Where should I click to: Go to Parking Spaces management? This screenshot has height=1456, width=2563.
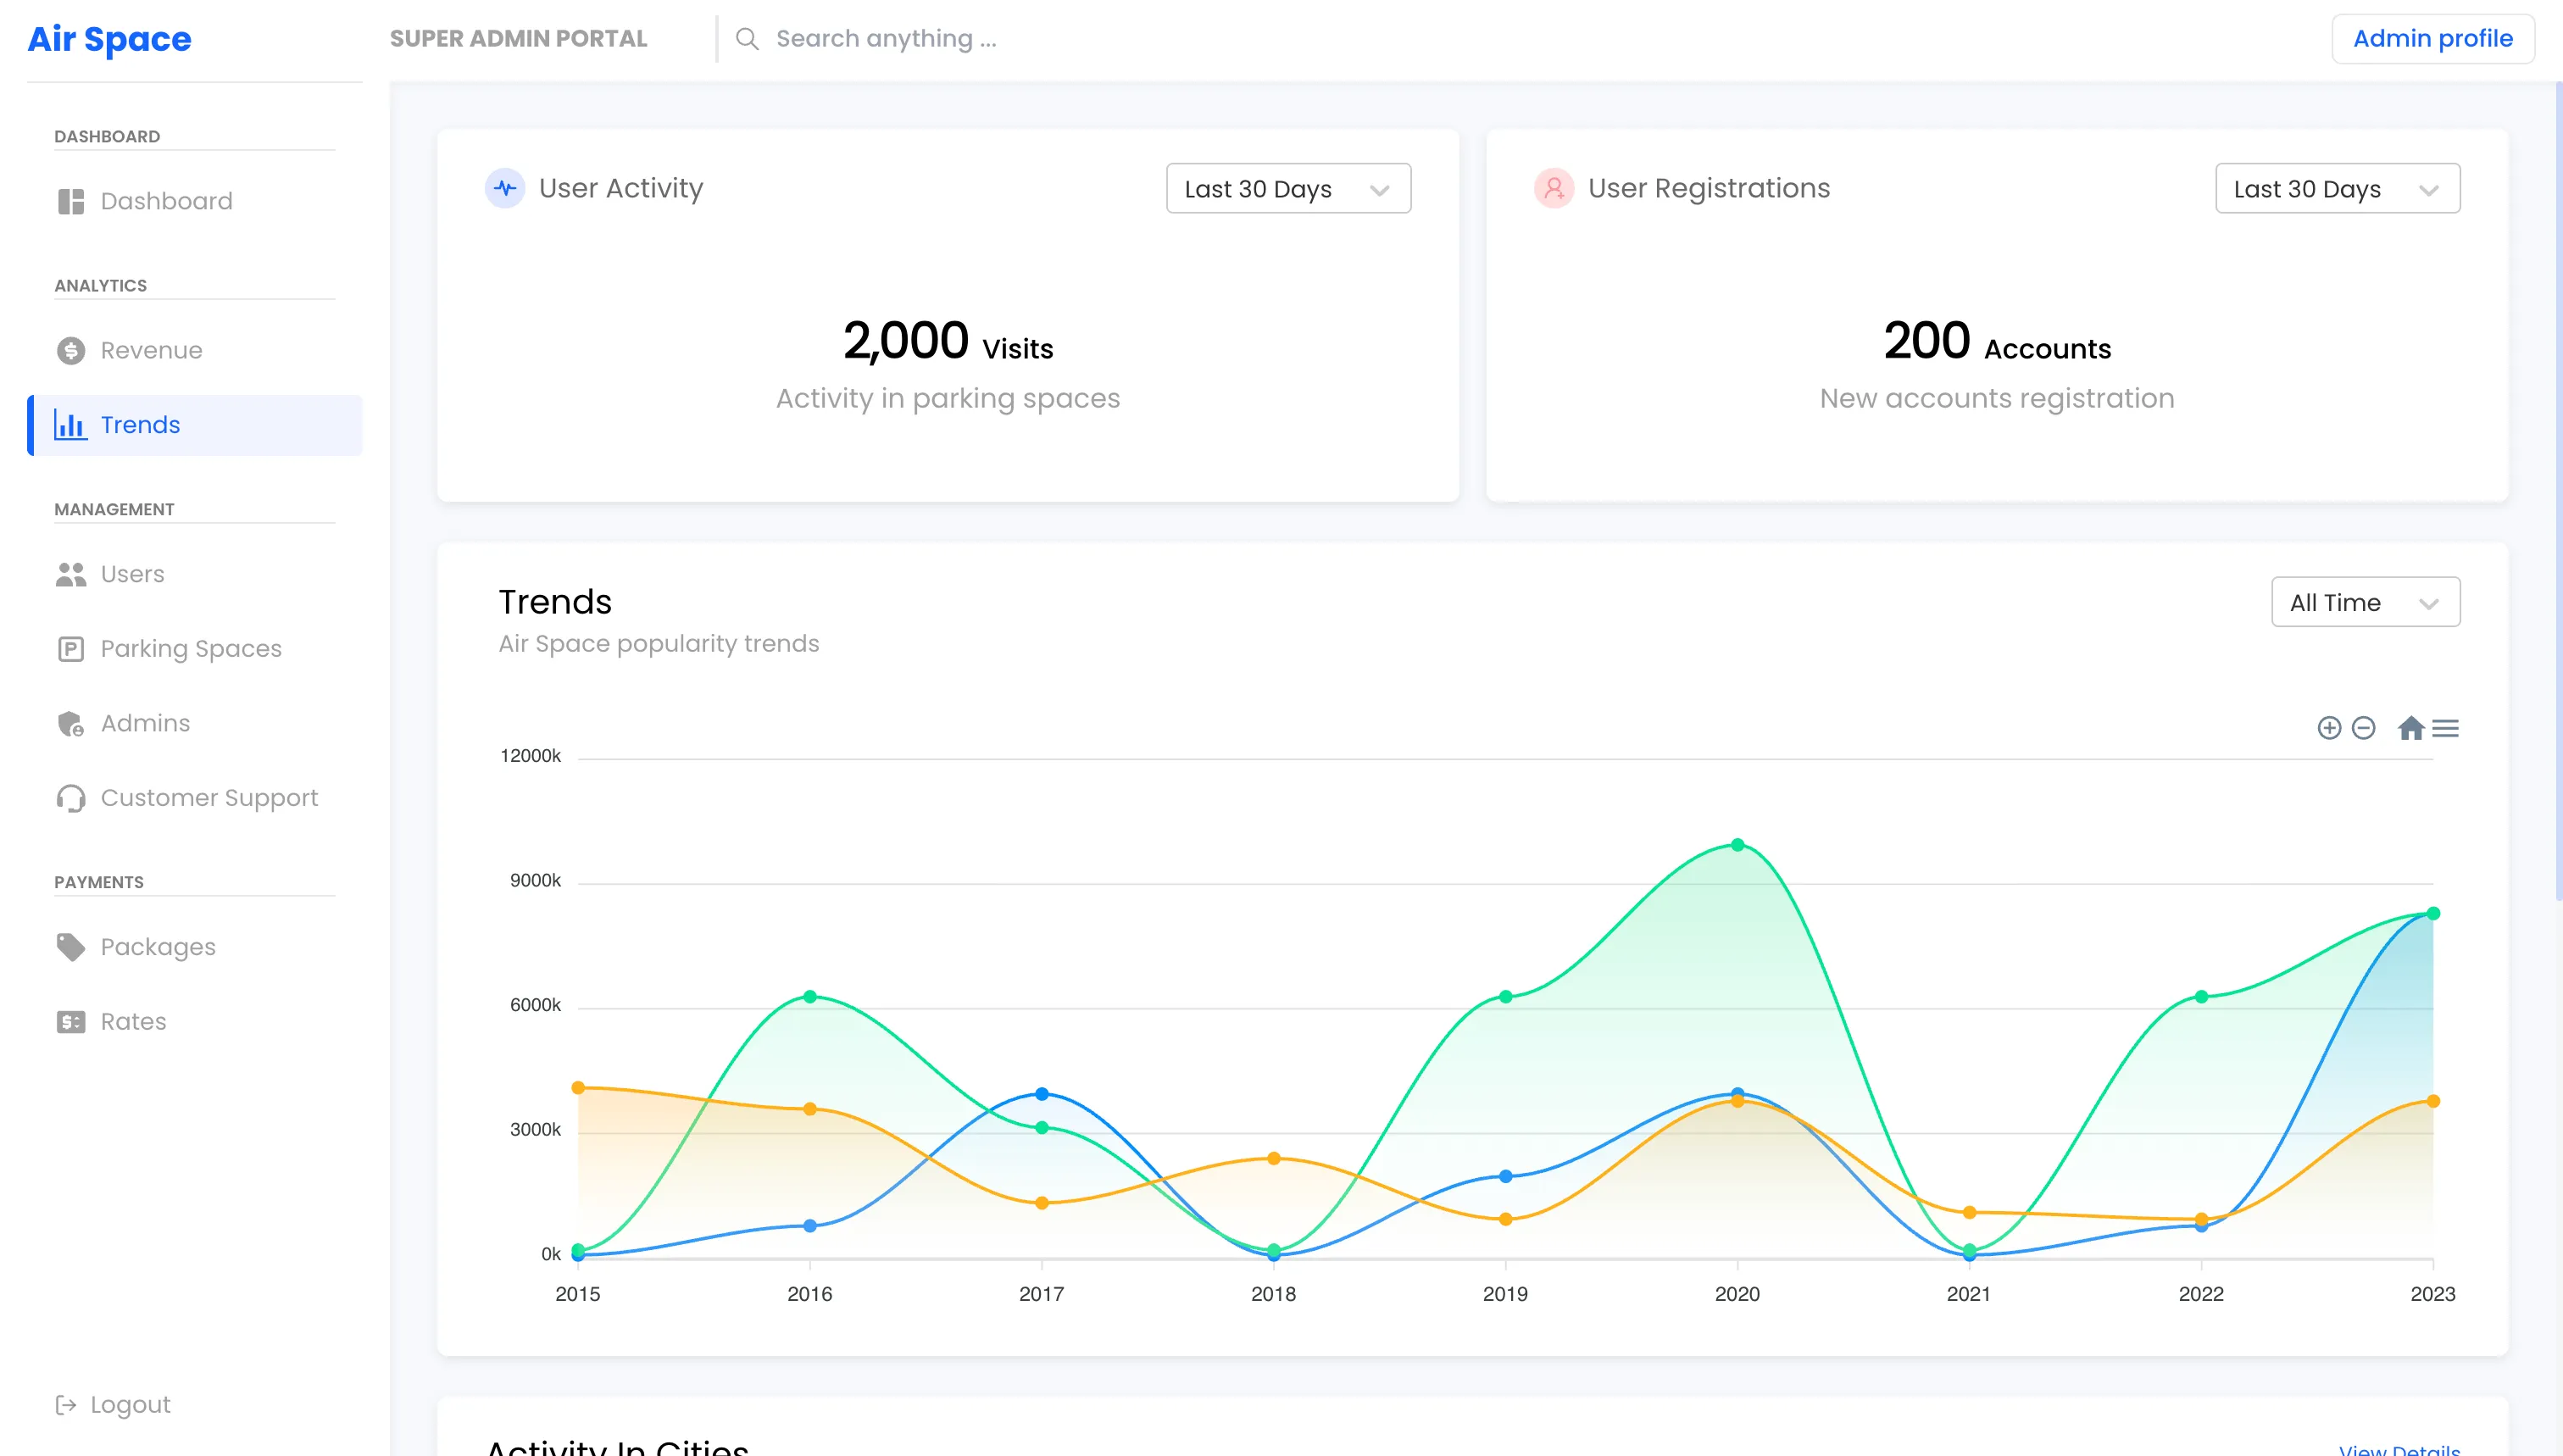tap(190, 648)
